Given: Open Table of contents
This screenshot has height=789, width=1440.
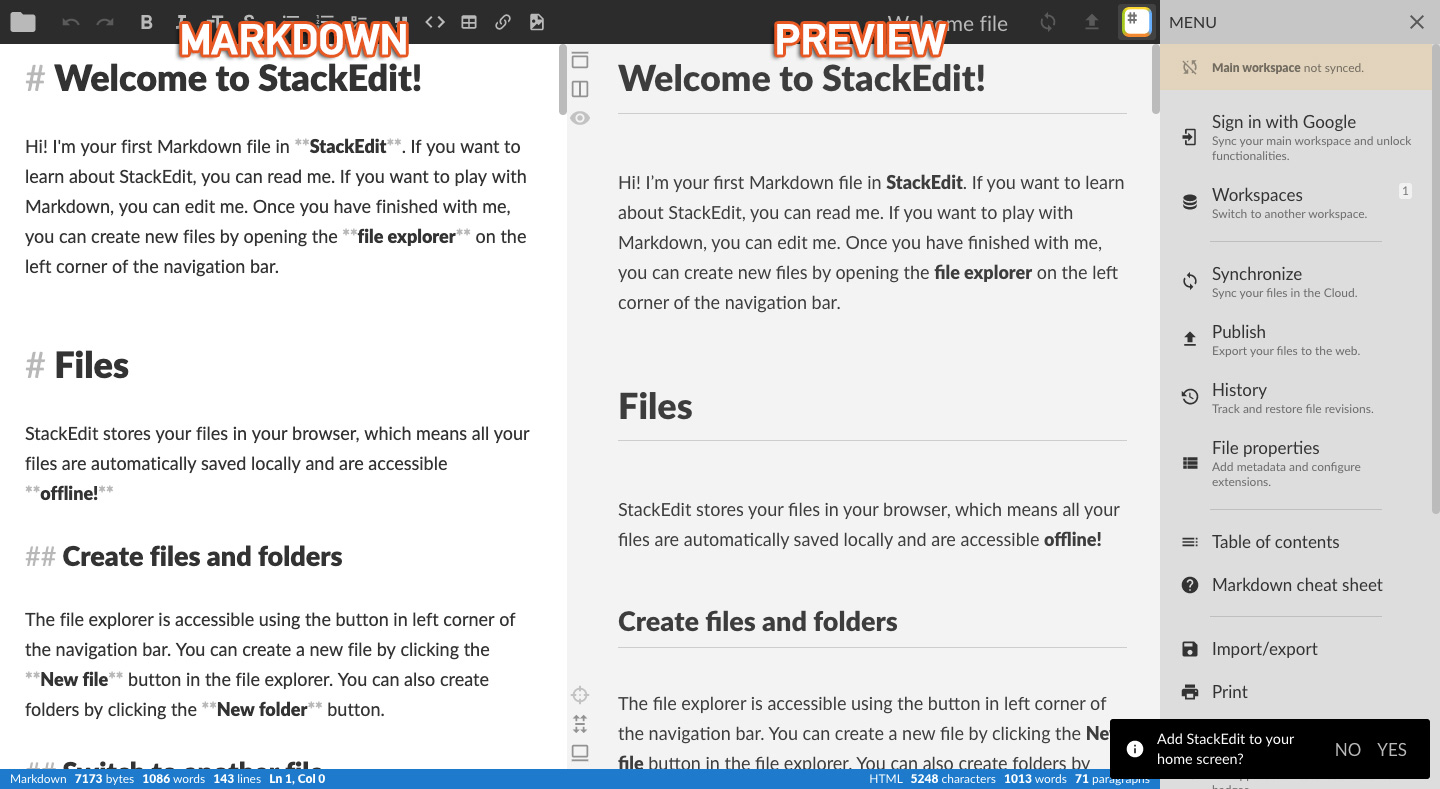Looking at the screenshot, I should pyautogui.click(x=1296, y=542).
